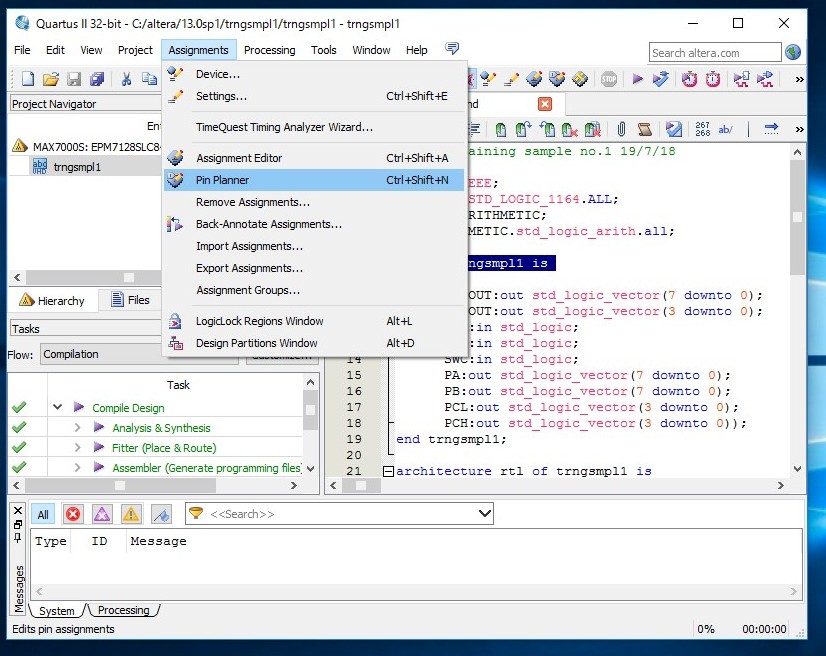
Task: Click the clear bookmark red-X icon
Action: click(x=569, y=129)
